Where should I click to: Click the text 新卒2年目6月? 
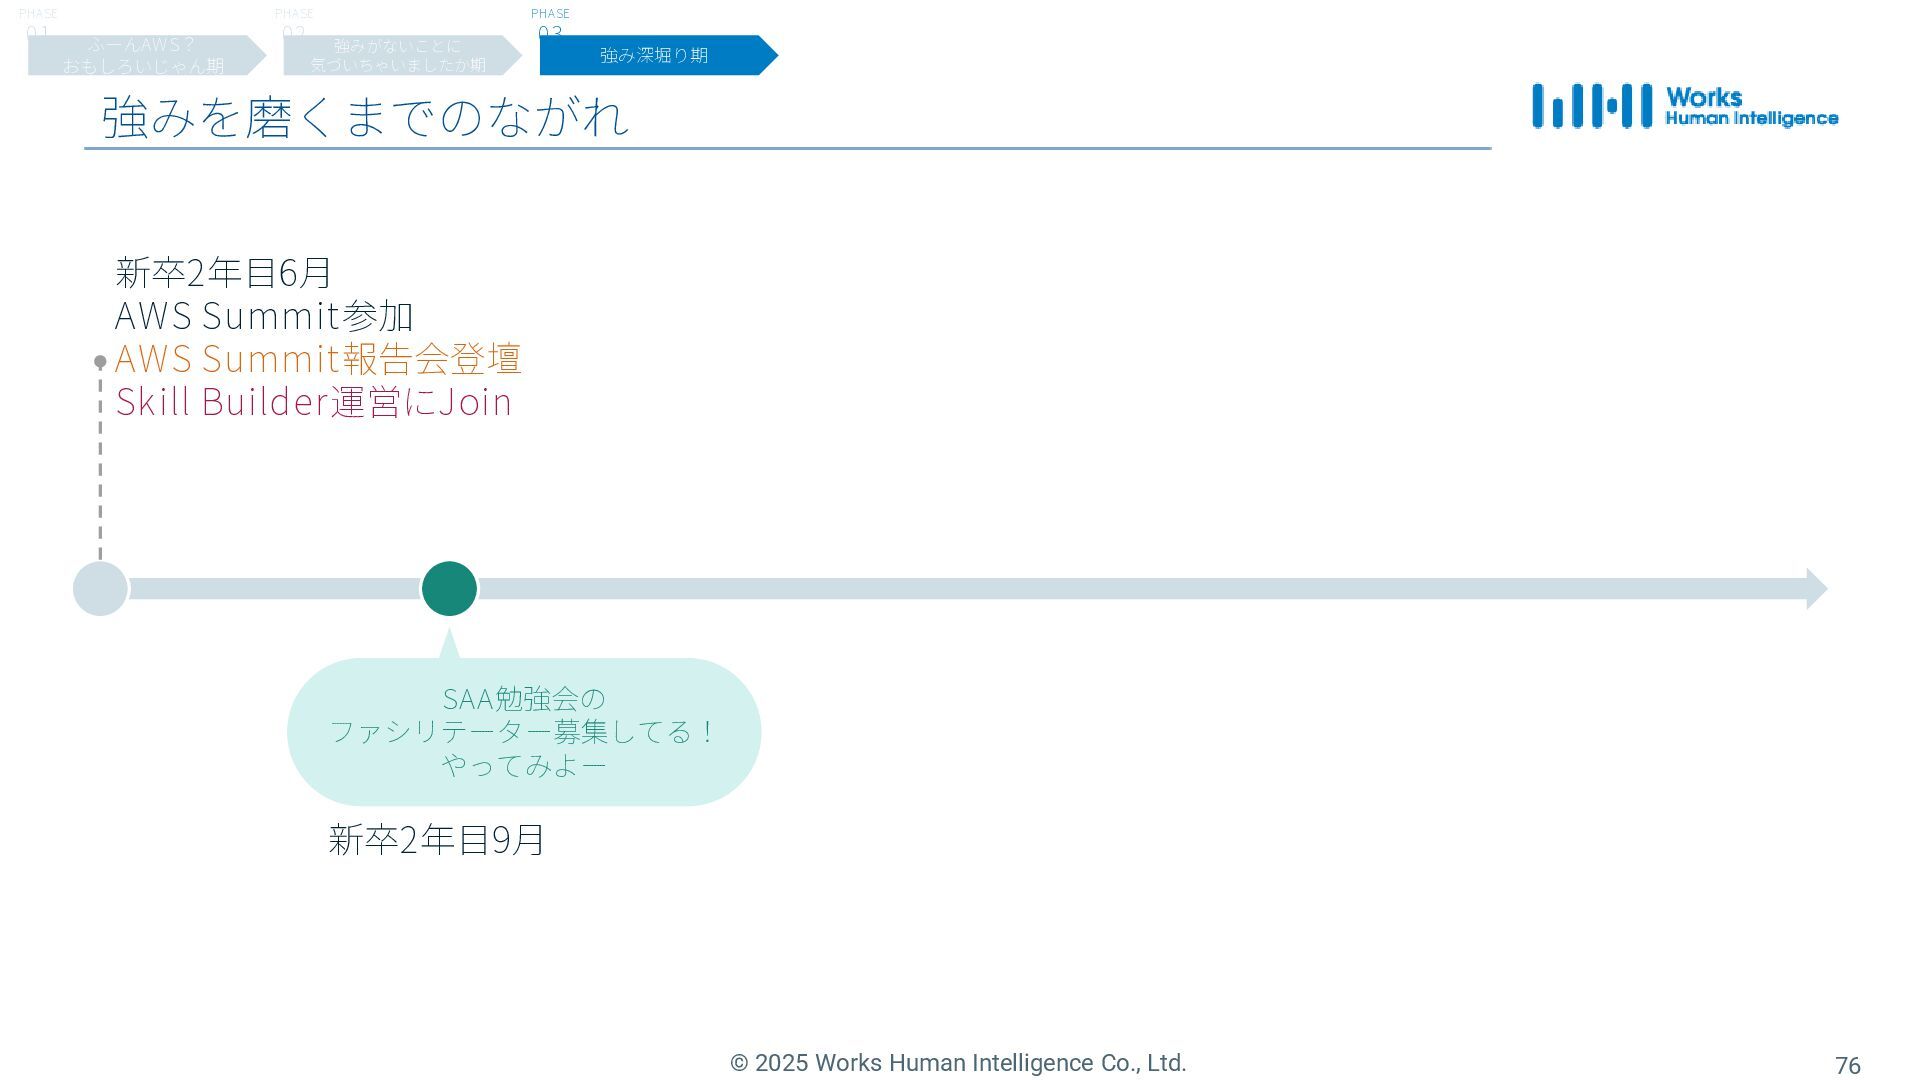223,272
